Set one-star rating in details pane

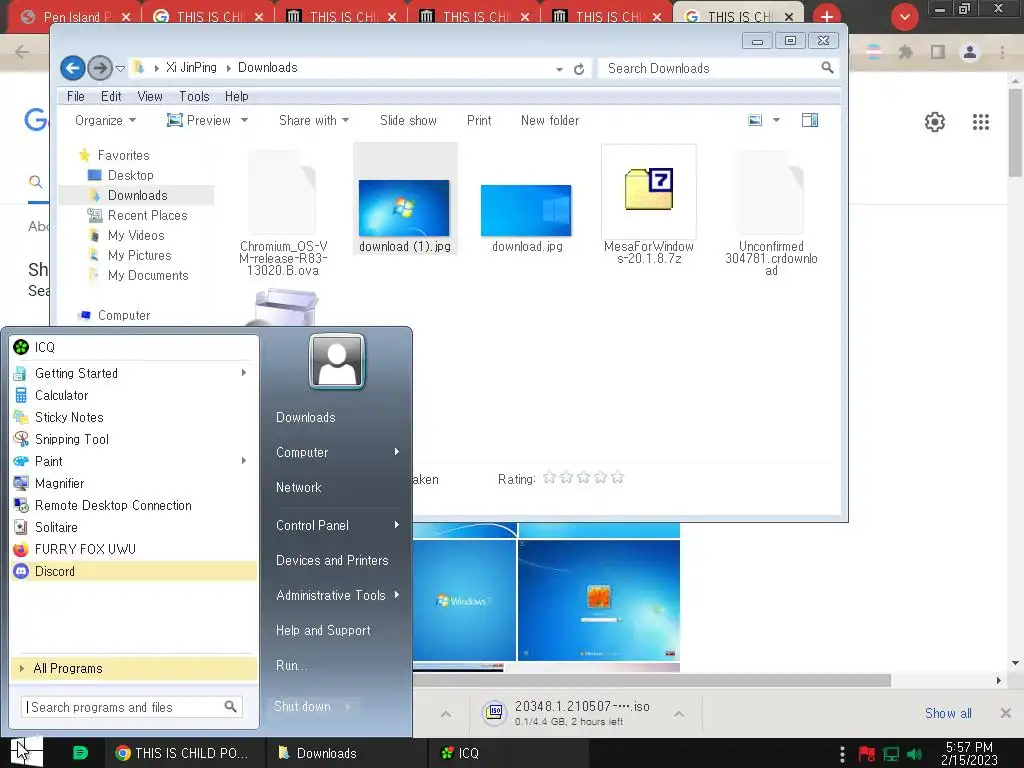(549, 478)
